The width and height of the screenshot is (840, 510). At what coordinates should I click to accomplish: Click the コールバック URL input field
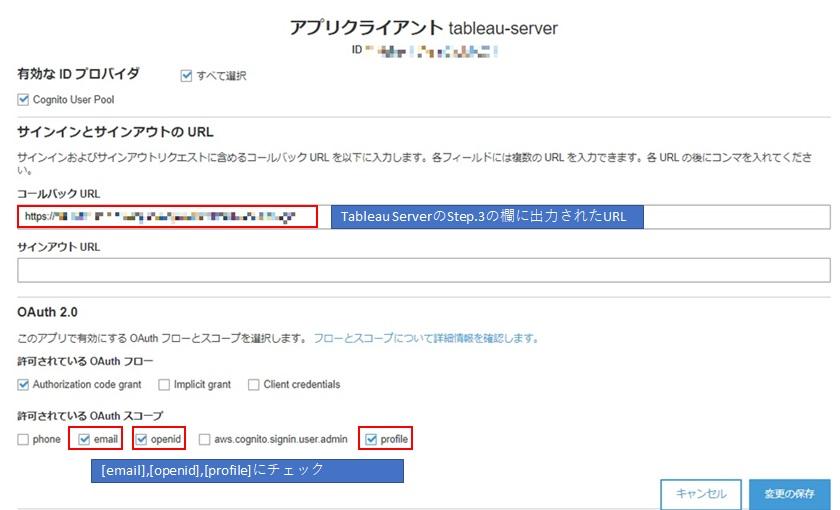(424, 217)
